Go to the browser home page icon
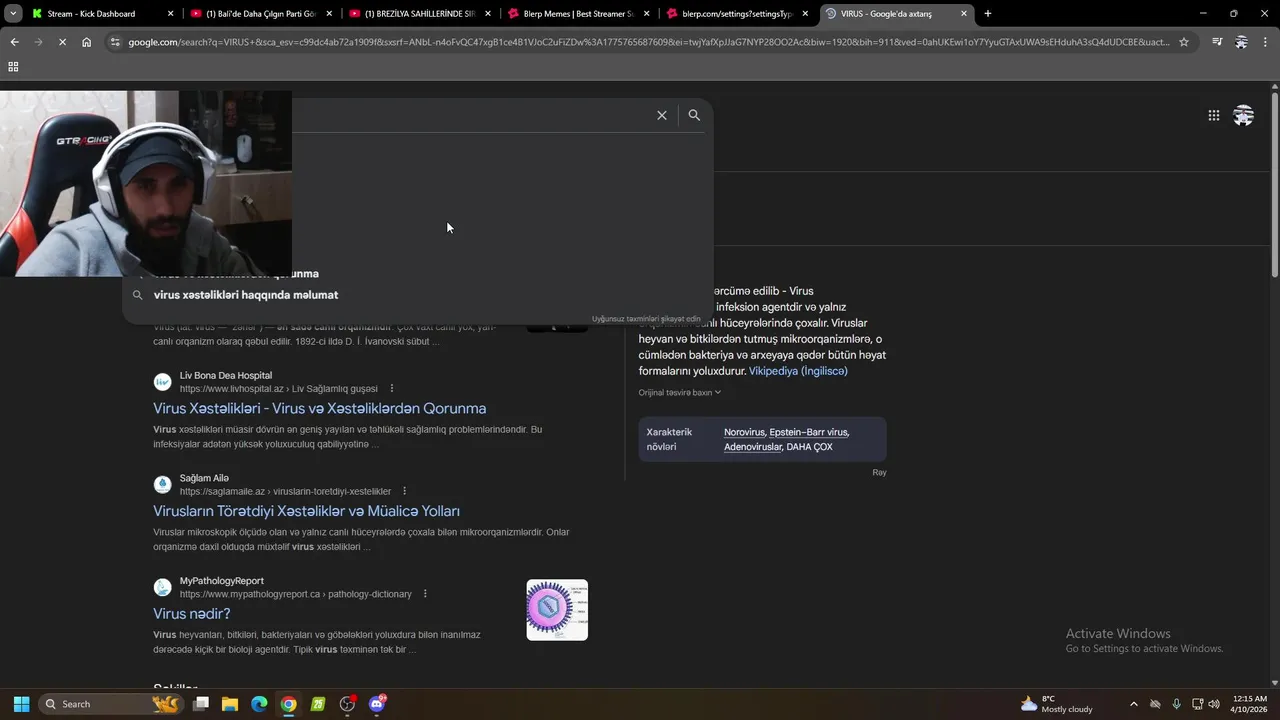Viewport: 1280px width, 720px height. click(87, 42)
